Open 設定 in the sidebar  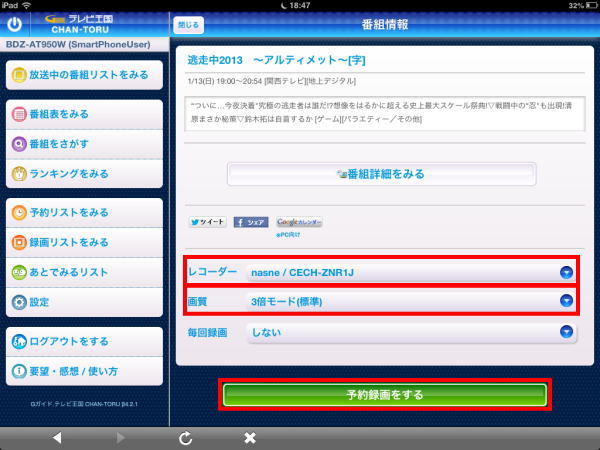[84, 302]
